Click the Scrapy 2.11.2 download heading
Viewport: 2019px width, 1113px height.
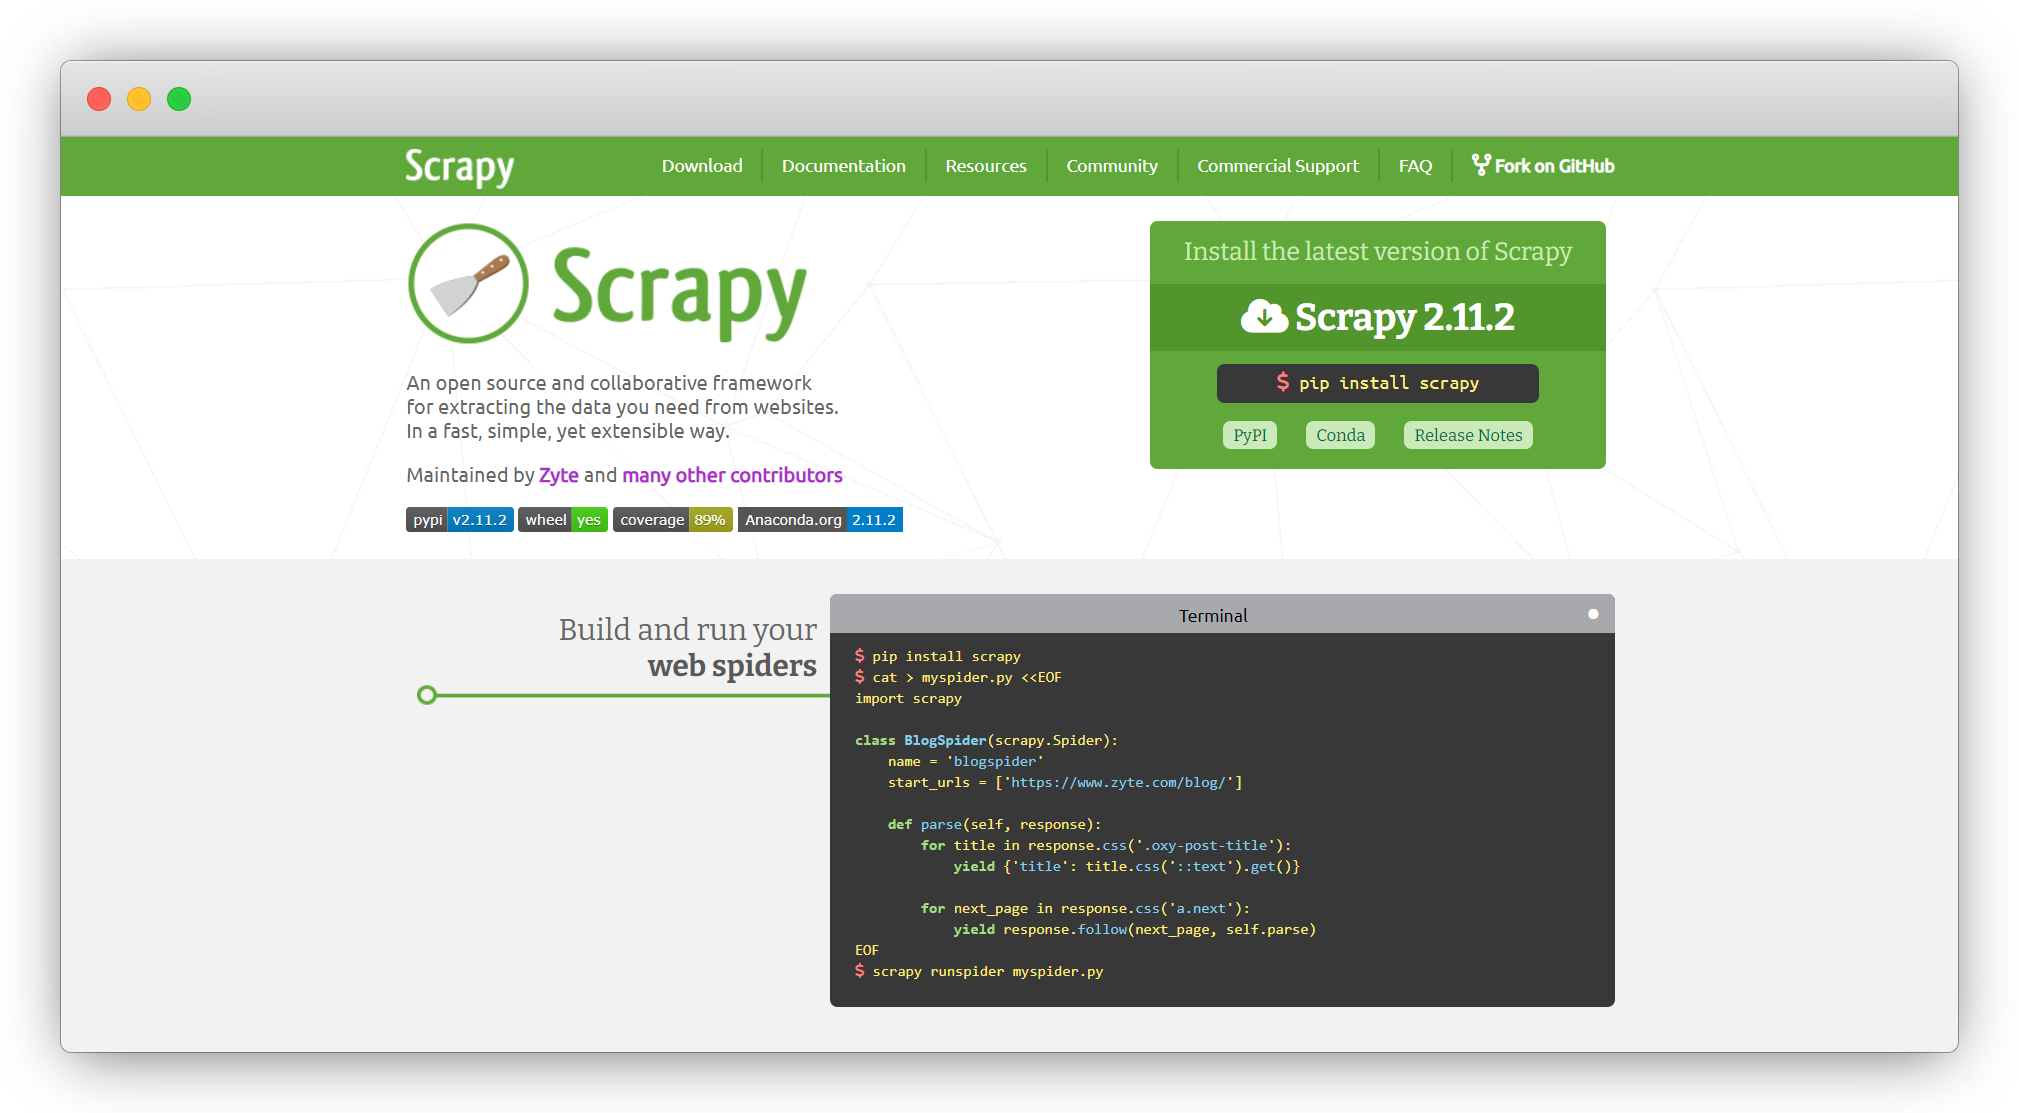tap(1378, 317)
